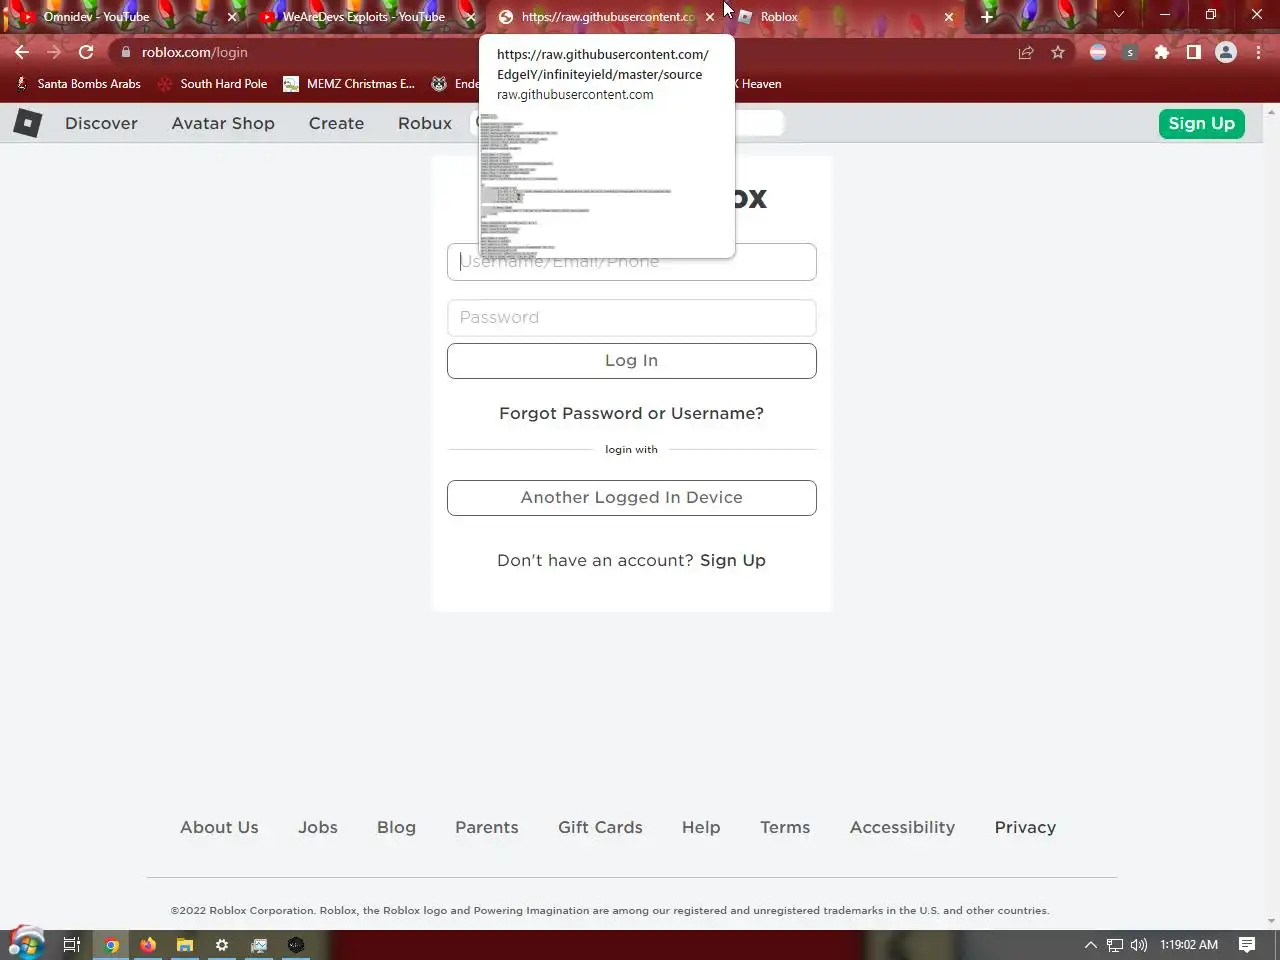Close the WeAreDevs Exploits tab

pyautogui.click(x=471, y=17)
